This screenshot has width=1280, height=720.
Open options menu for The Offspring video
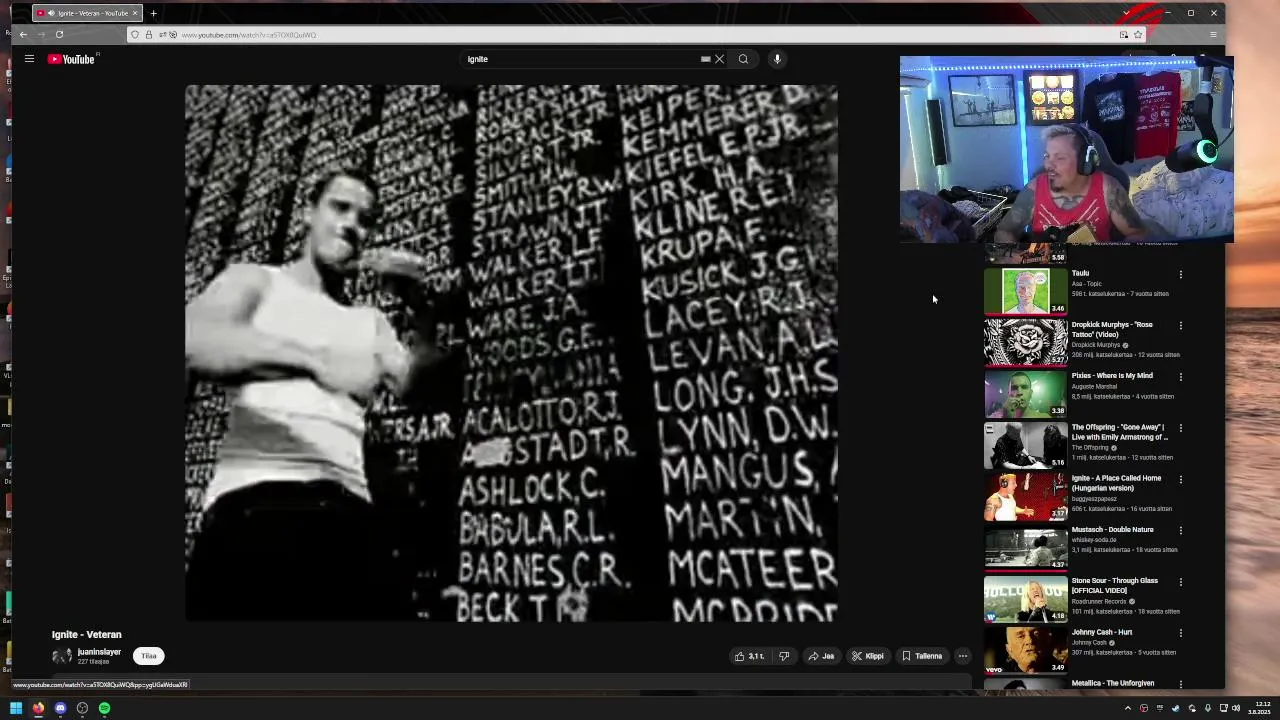[x=1181, y=428]
